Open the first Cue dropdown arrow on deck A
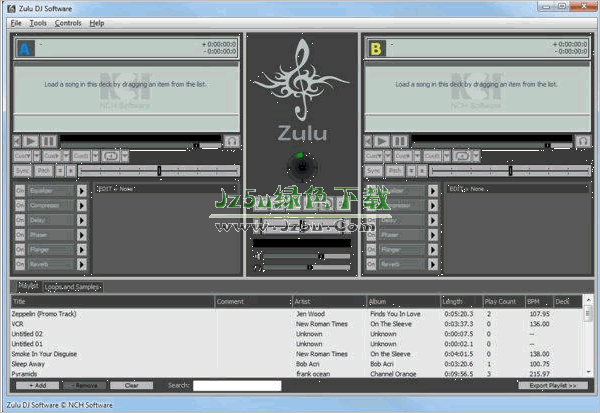Image resolution: width=600 pixels, height=413 pixels. 37,156
